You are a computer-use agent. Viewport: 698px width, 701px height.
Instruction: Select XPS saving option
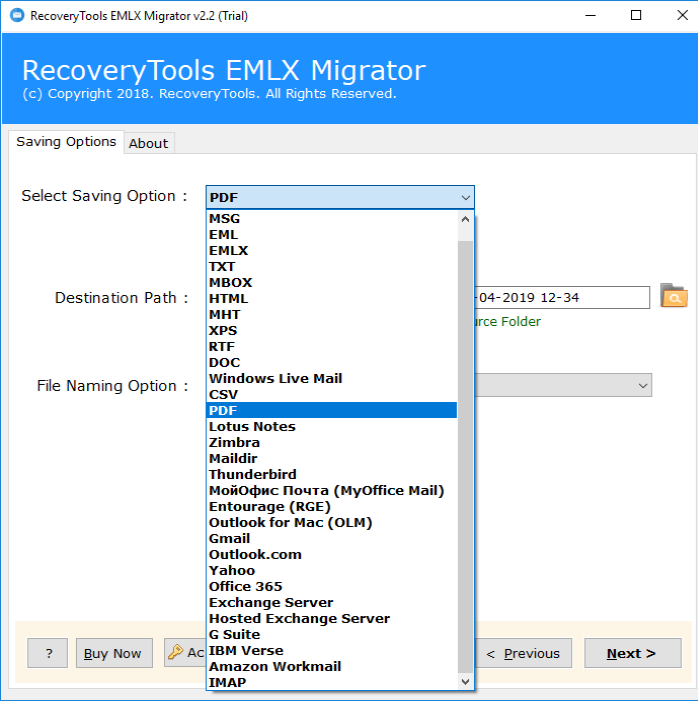331,331
